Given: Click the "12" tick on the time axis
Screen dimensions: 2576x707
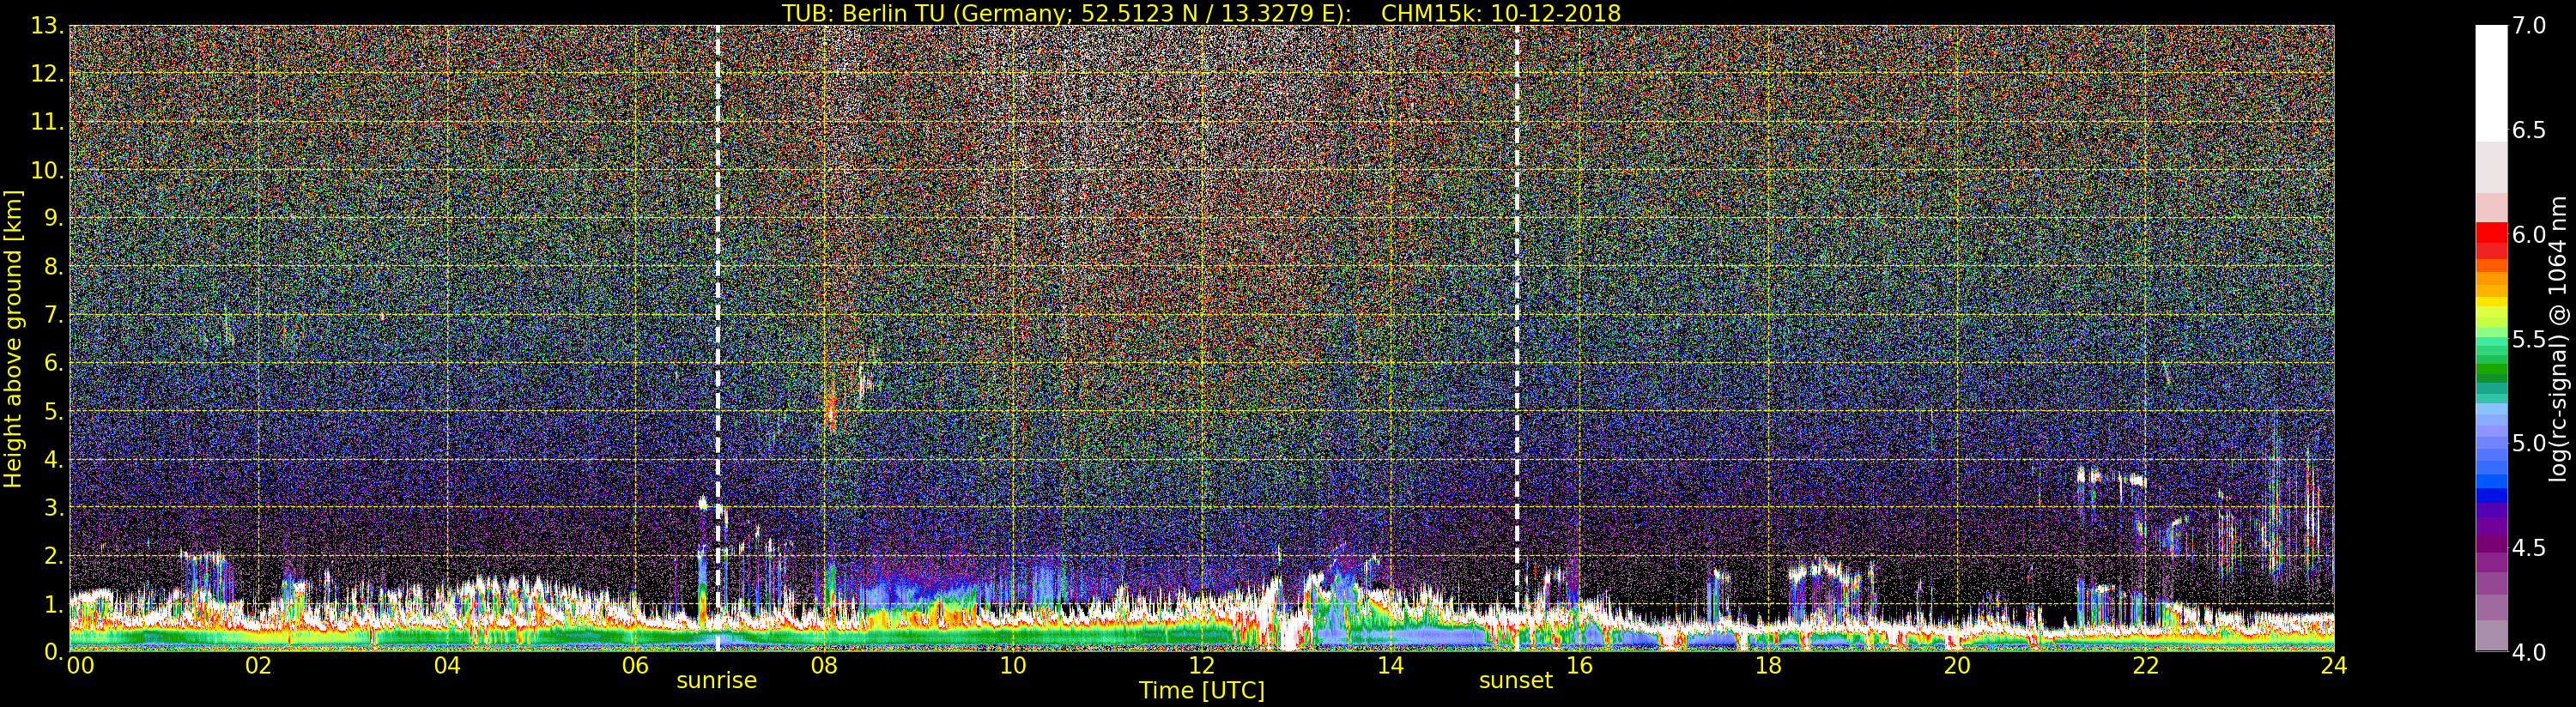Looking at the screenshot, I should (1201, 666).
